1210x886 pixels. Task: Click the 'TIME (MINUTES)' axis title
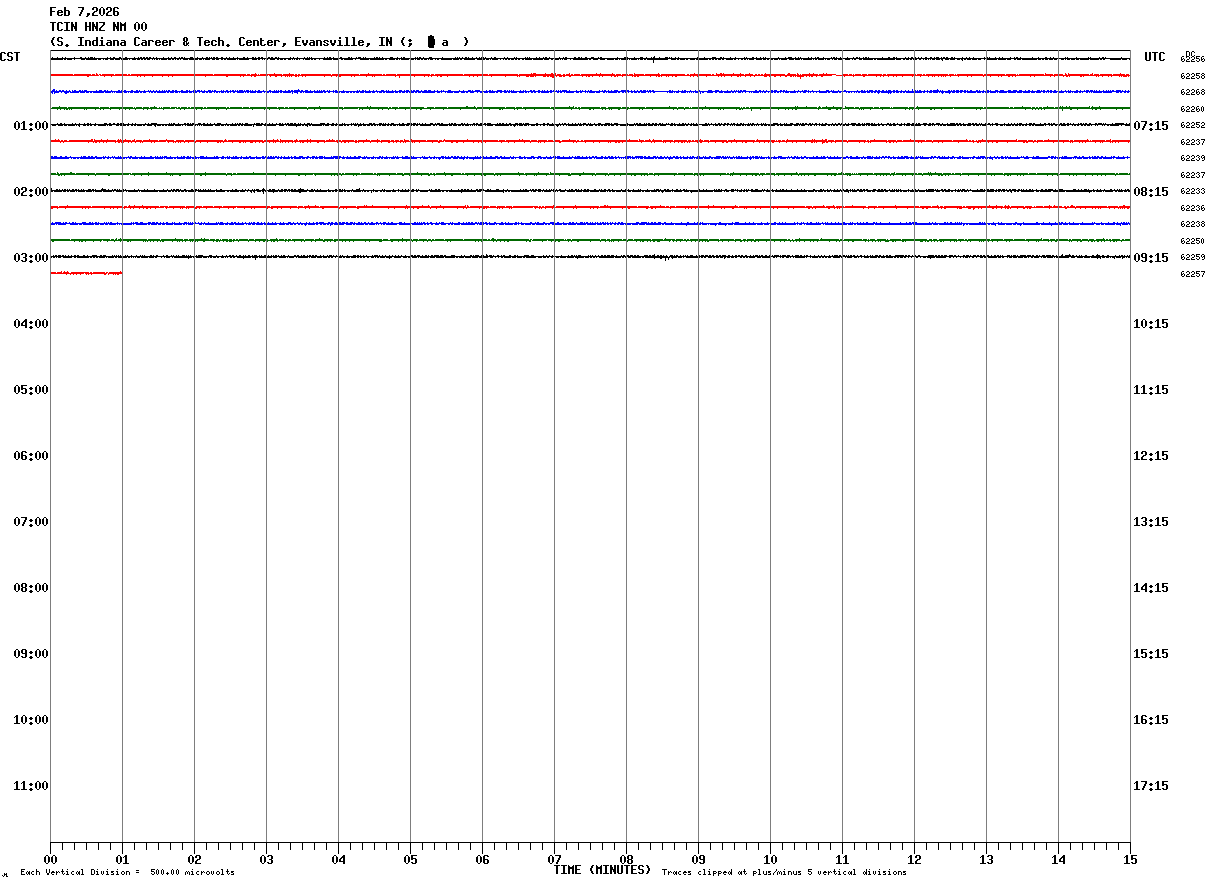(x=602, y=870)
